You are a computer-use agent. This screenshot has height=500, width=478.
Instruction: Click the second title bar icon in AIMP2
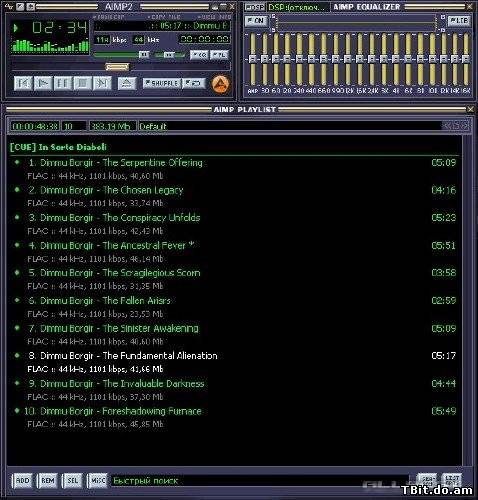point(20,6)
